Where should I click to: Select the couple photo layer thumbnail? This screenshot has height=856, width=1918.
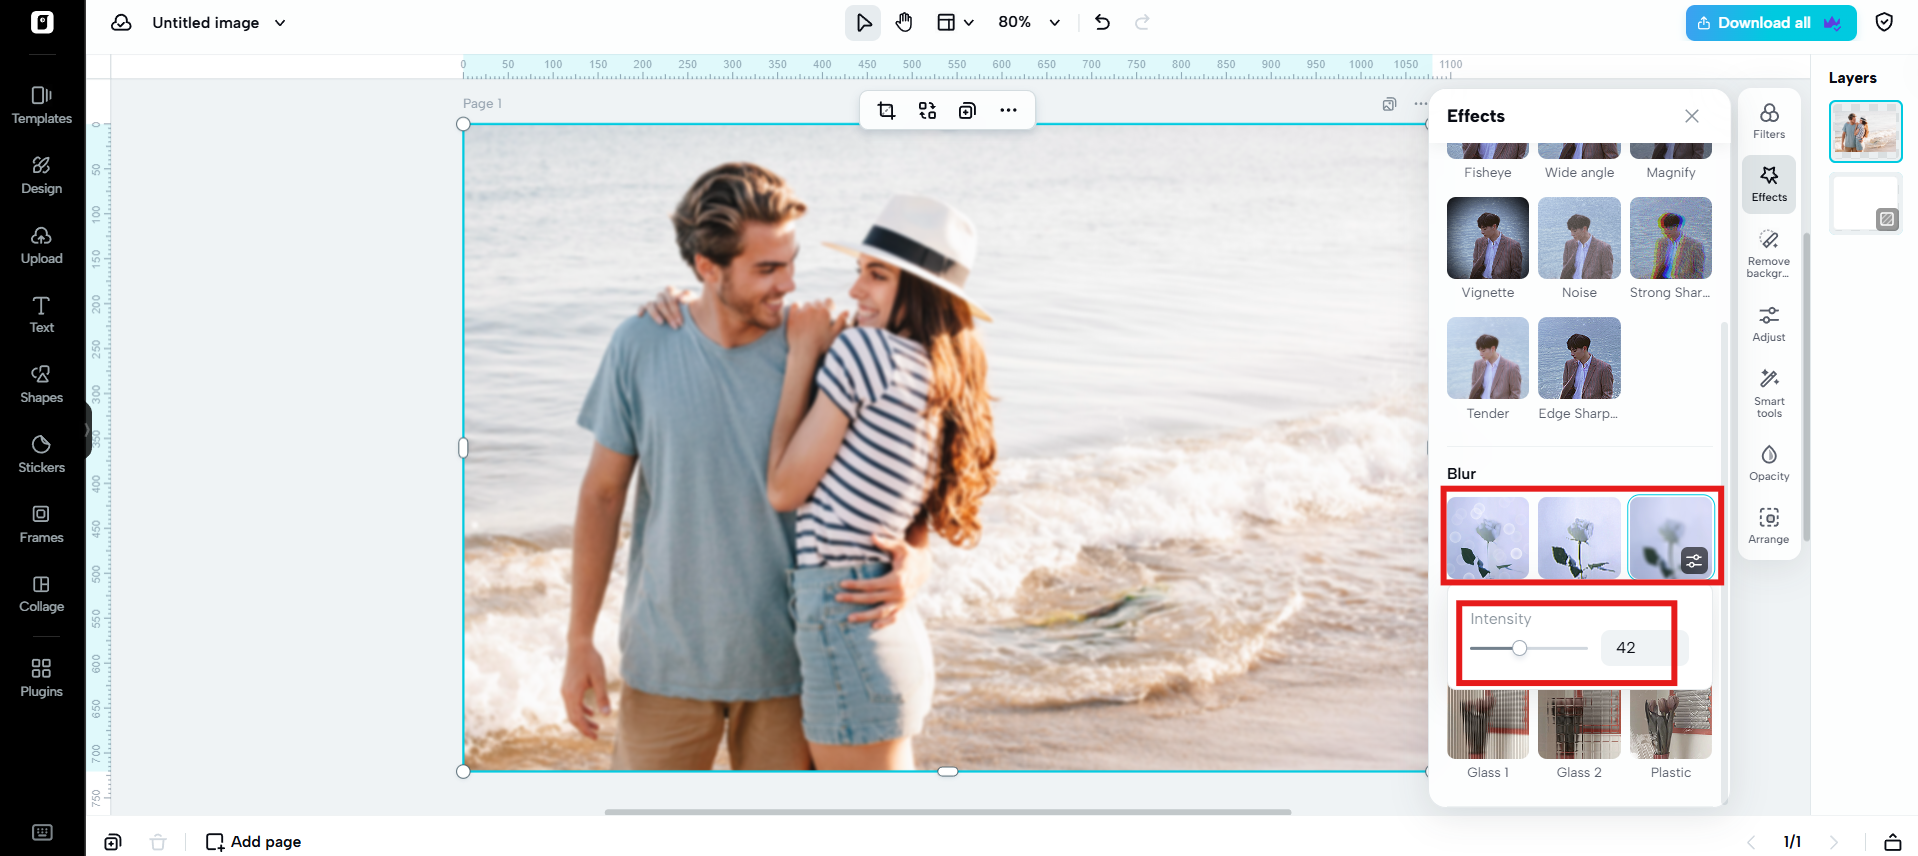coord(1865,131)
